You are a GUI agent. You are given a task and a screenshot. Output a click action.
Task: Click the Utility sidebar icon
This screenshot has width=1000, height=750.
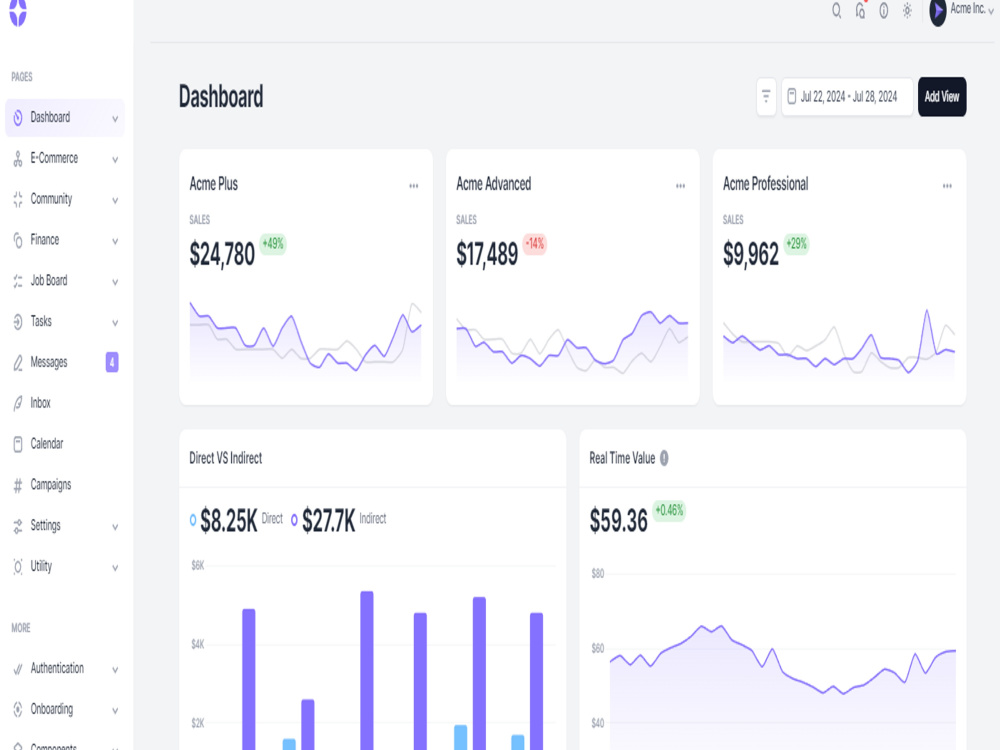18,567
